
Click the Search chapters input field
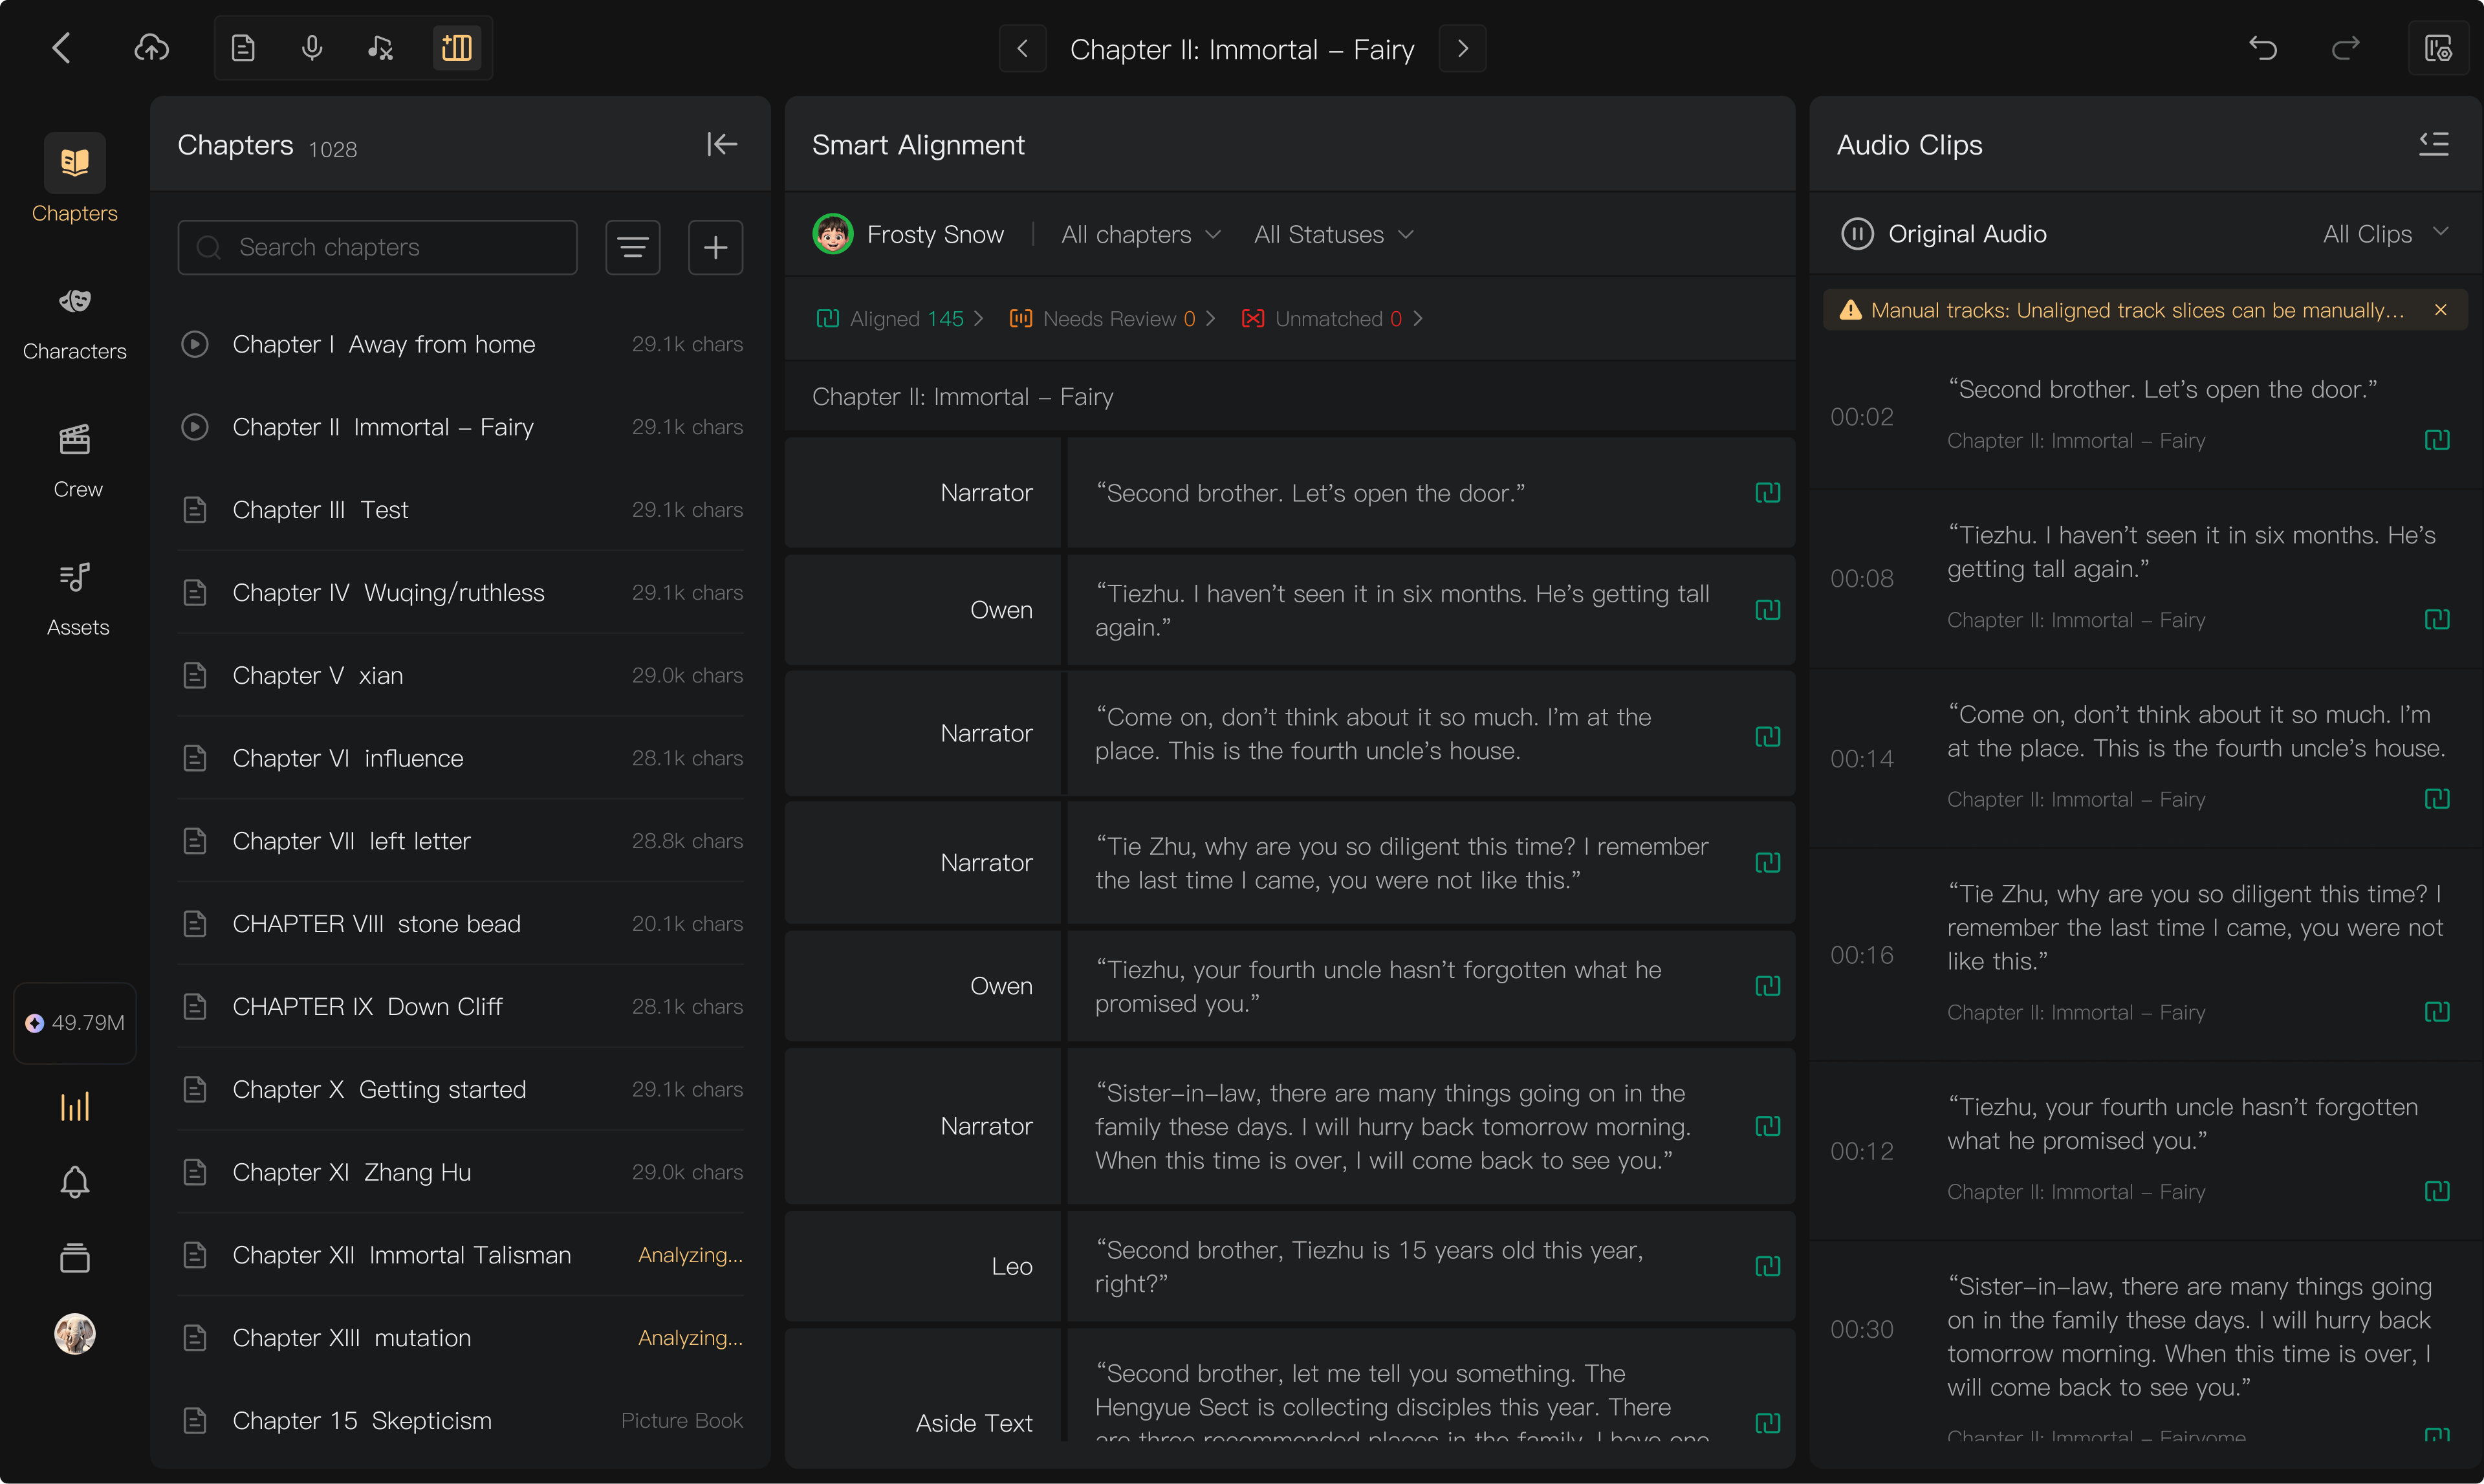(377, 247)
